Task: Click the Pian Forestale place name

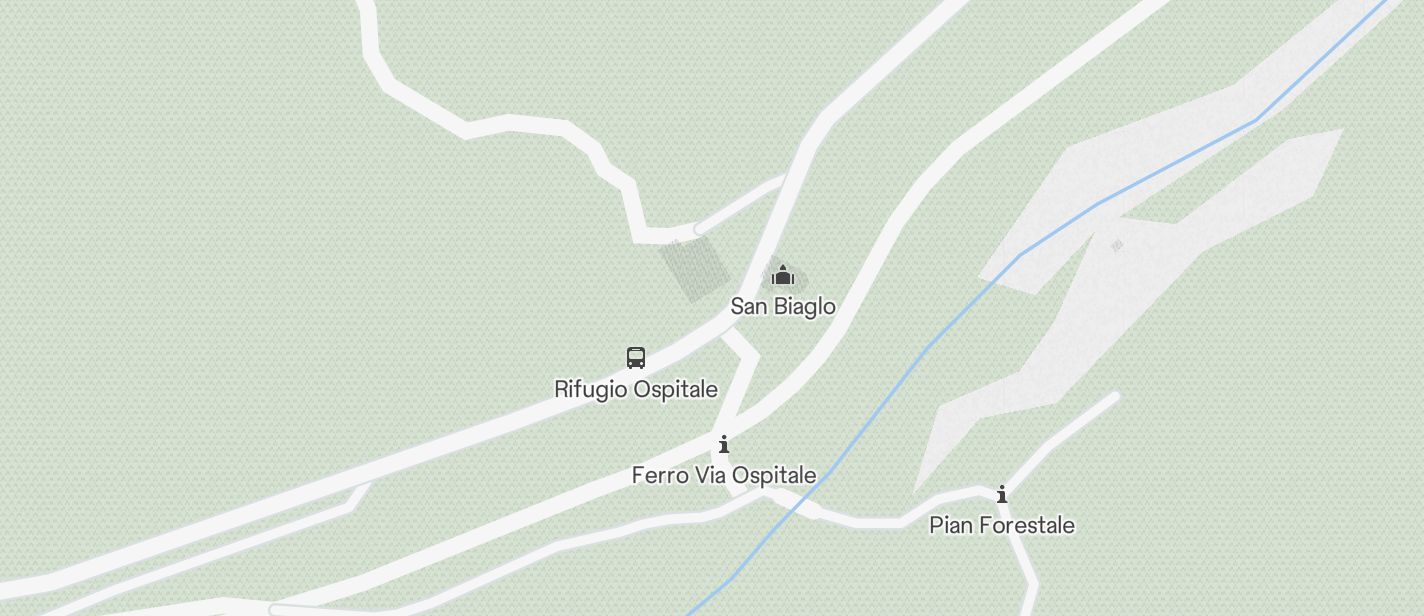Action: pos(1002,525)
